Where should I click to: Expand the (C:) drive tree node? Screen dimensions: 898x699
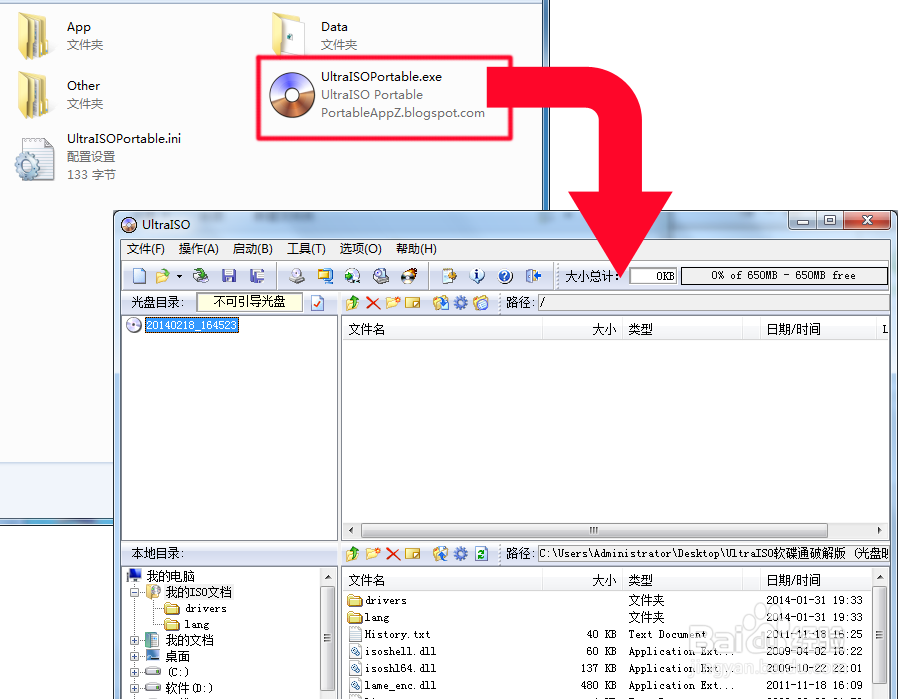(134, 672)
